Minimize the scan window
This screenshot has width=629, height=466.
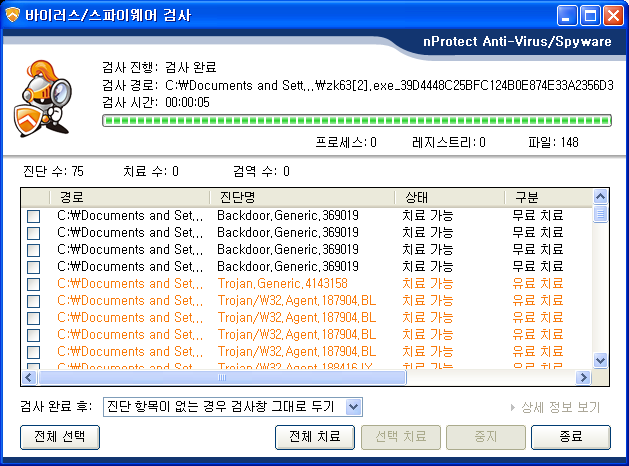point(567,16)
